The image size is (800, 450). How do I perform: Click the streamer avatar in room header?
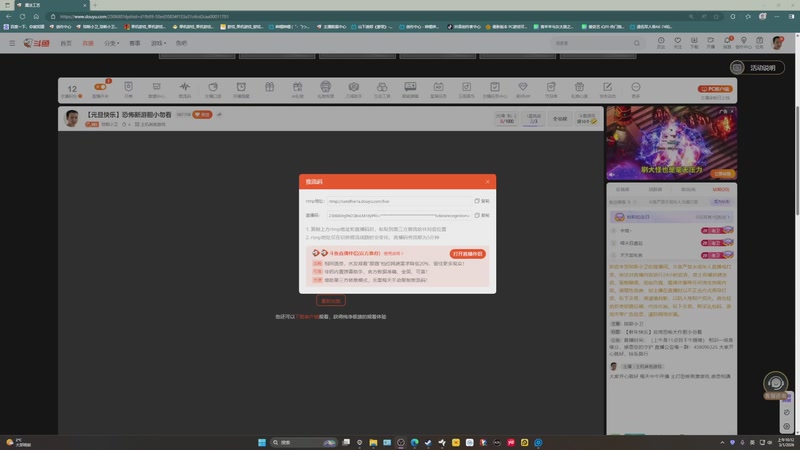click(x=72, y=118)
